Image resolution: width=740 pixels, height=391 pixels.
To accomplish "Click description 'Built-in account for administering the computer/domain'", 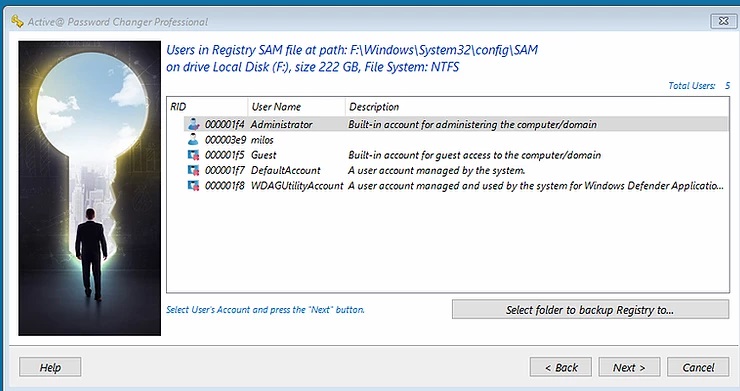I will click(472, 125).
